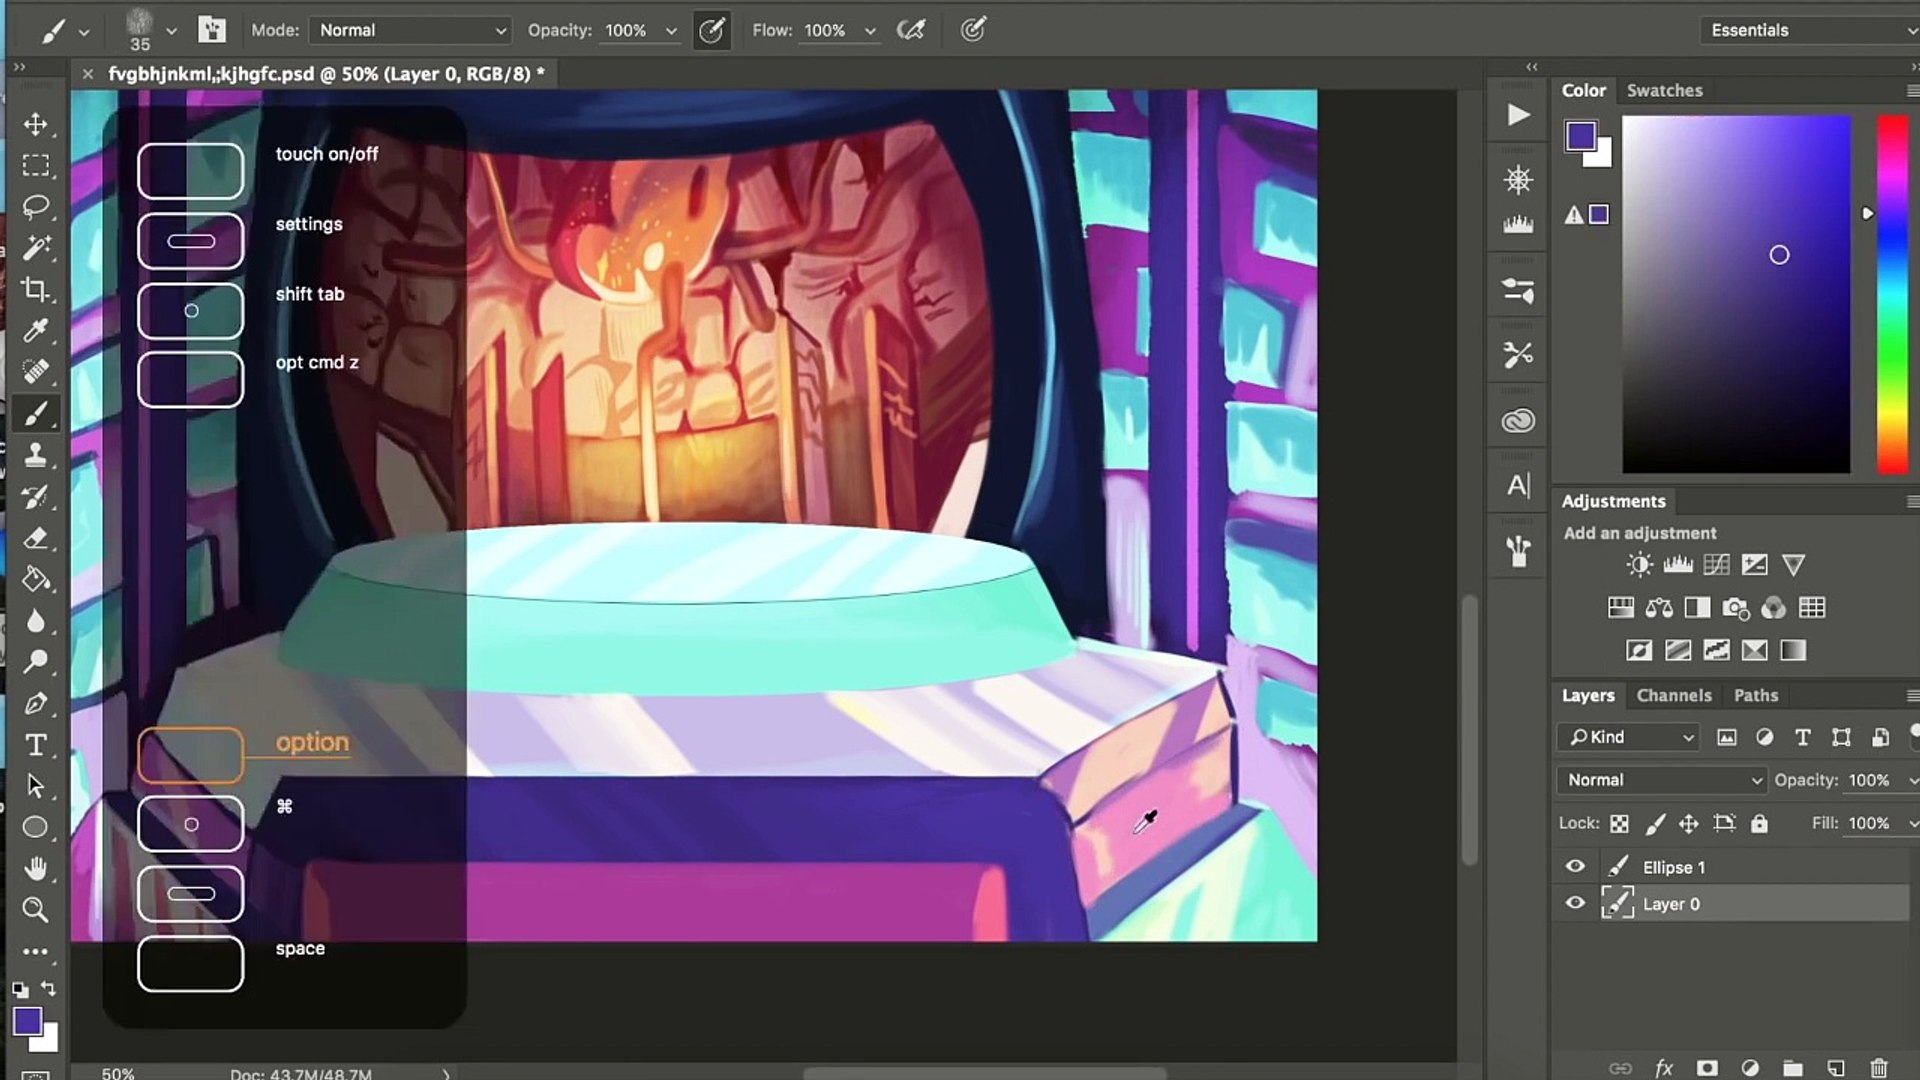The height and width of the screenshot is (1080, 1920).
Task: Add a Brightness/Contrast adjustment
Action: (x=1639, y=565)
